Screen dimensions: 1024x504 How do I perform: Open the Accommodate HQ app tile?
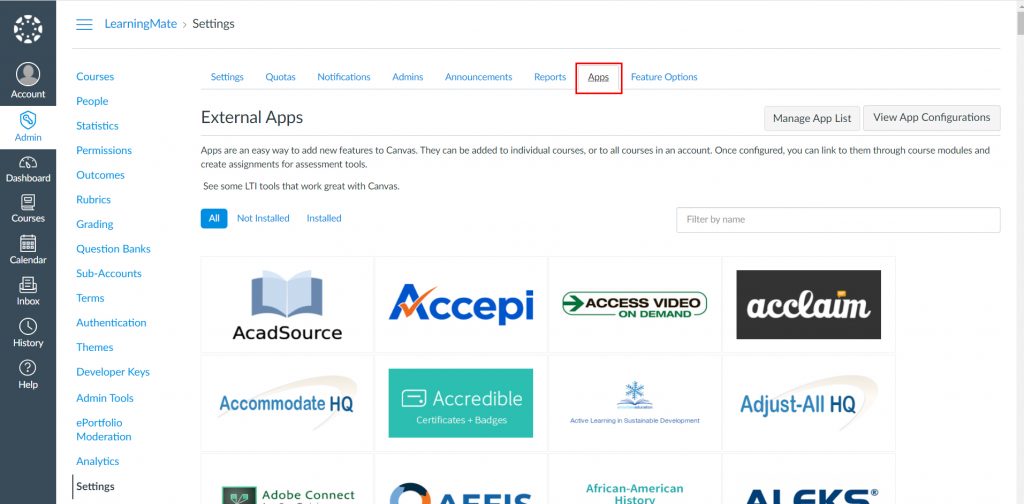click(x=287, y=403)
